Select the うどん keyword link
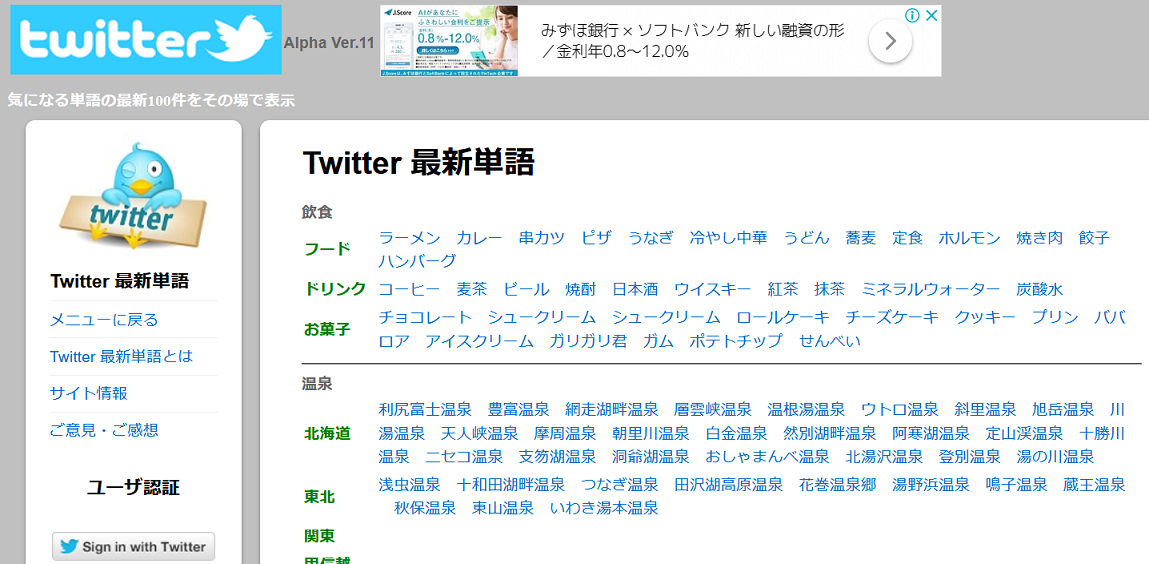The image size is (1149, 564). pos(807,237)
